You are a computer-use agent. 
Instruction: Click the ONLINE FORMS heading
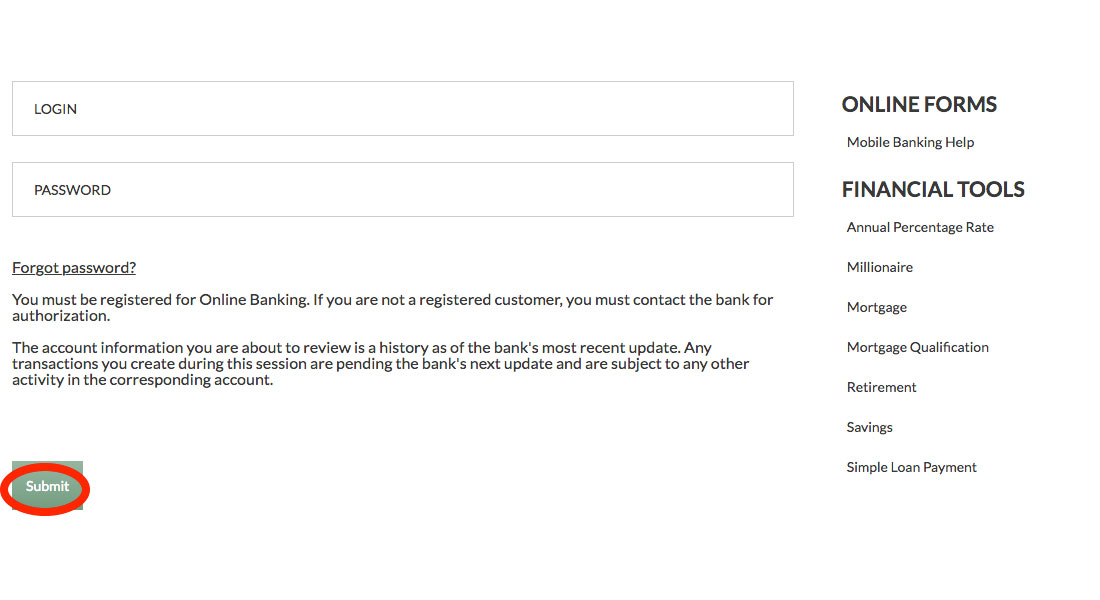[919, 105]
